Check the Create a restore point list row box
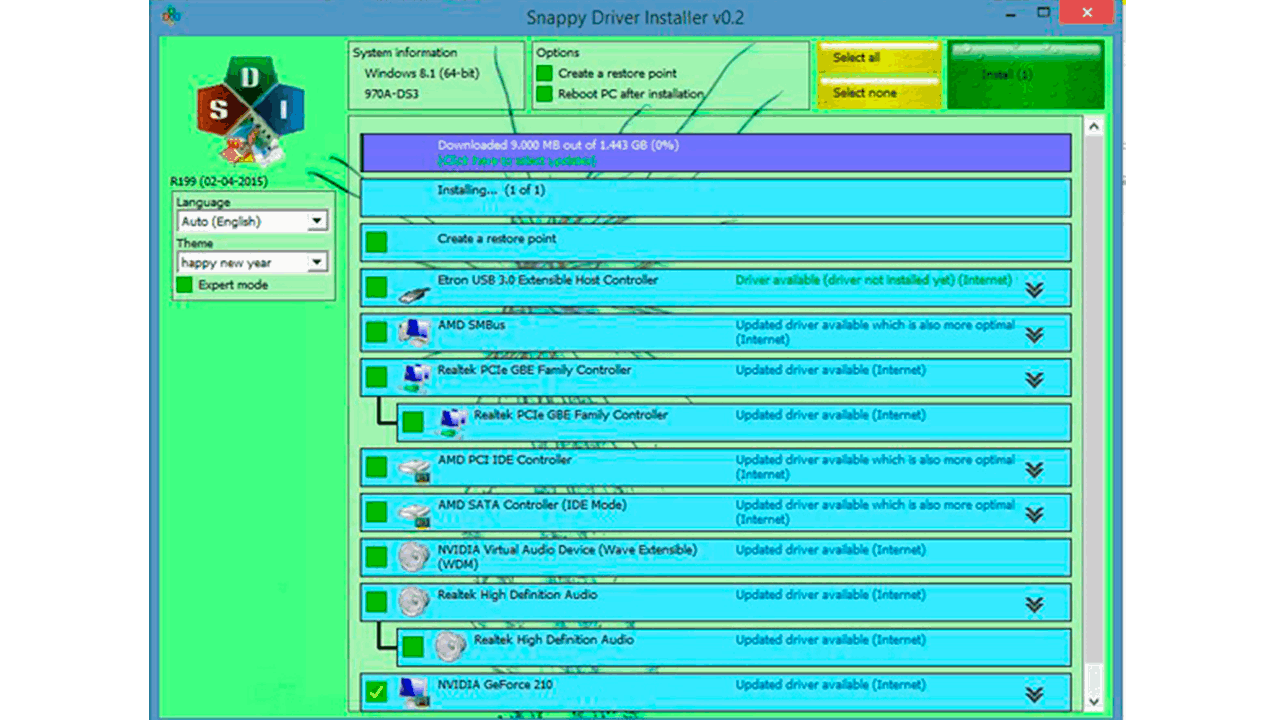This screenshot has width=1278, height=720. click(x=376, y=242)
